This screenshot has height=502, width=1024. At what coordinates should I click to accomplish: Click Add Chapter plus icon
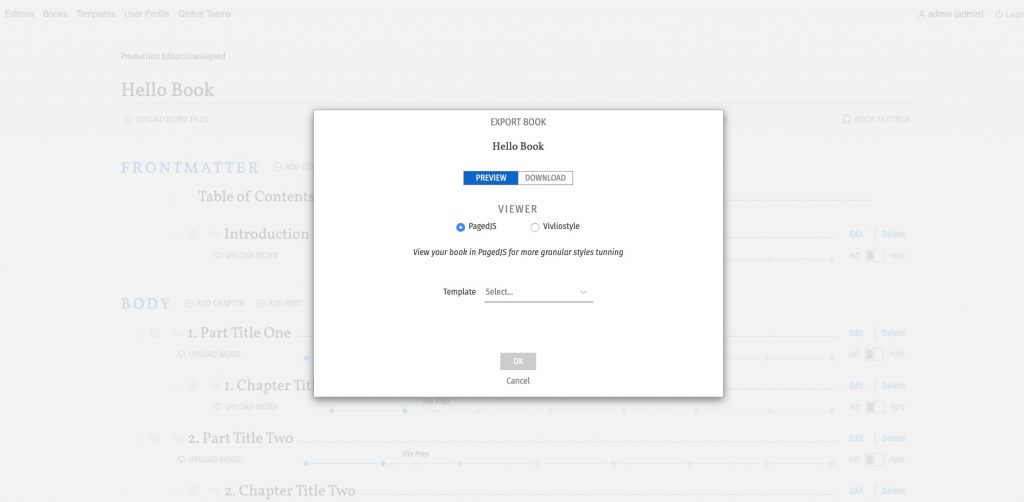point(189,304)
